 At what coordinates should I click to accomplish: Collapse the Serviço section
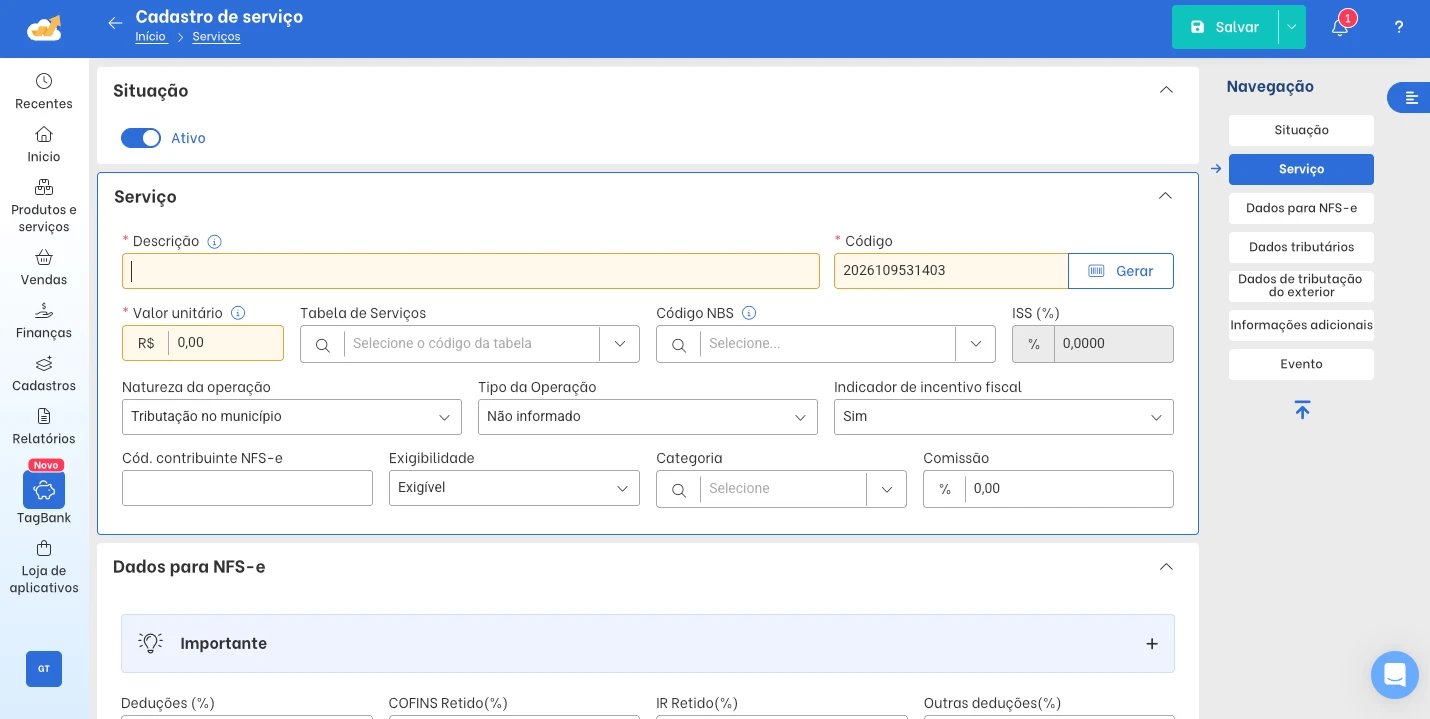tap(1166, 196)
